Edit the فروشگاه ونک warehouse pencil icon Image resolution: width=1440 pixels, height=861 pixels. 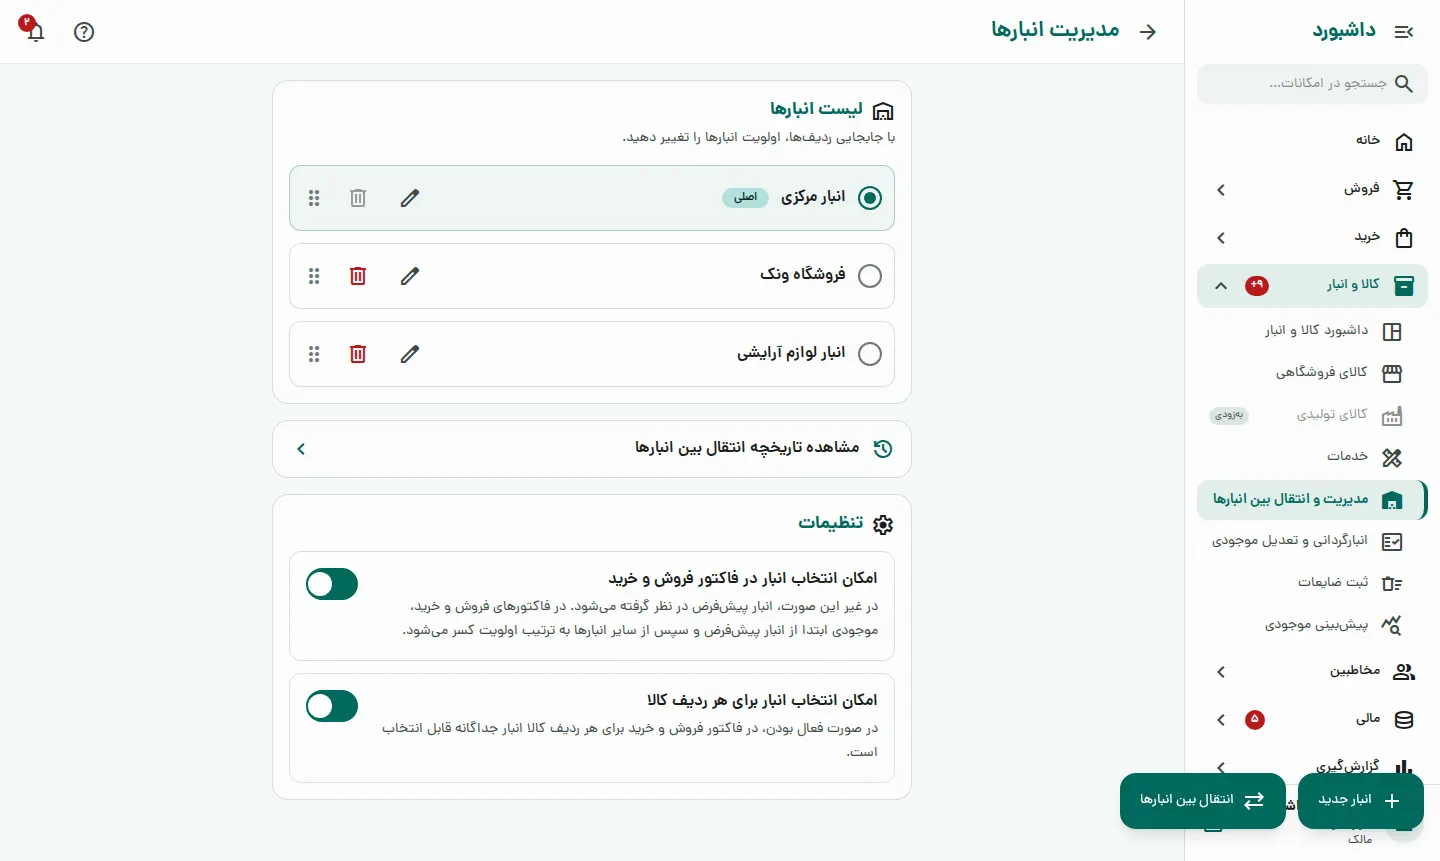[x=410, y=276]
